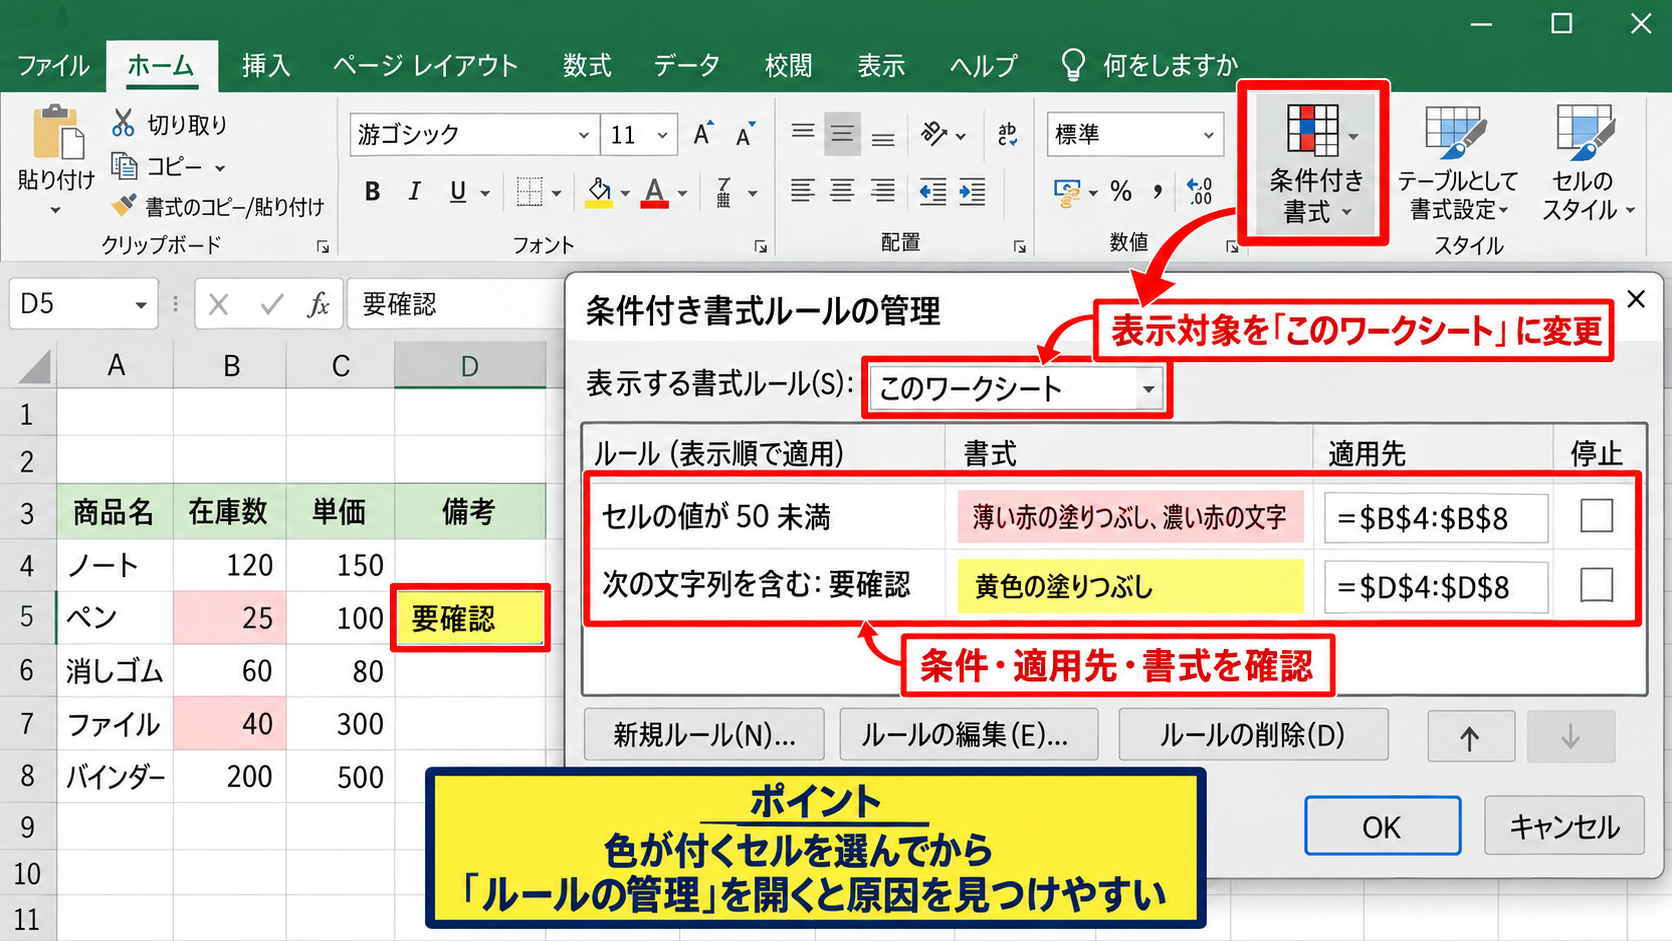Click the insert function fx icon
The image size is (1672, 941).
318,304
